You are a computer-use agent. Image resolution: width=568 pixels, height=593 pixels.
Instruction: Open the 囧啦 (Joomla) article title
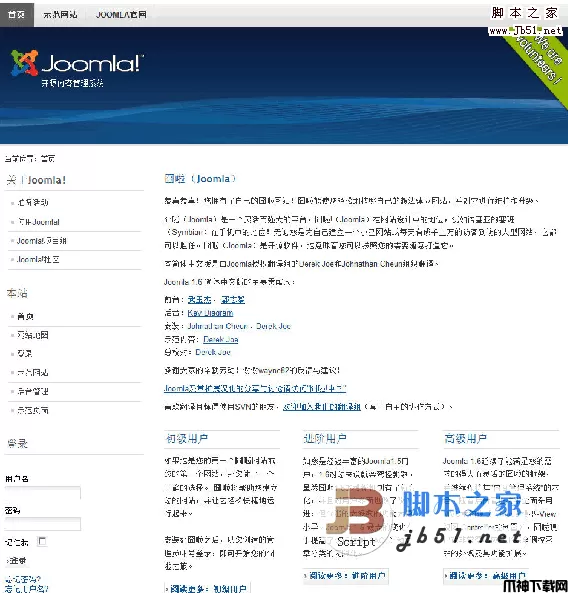[200, 179]
